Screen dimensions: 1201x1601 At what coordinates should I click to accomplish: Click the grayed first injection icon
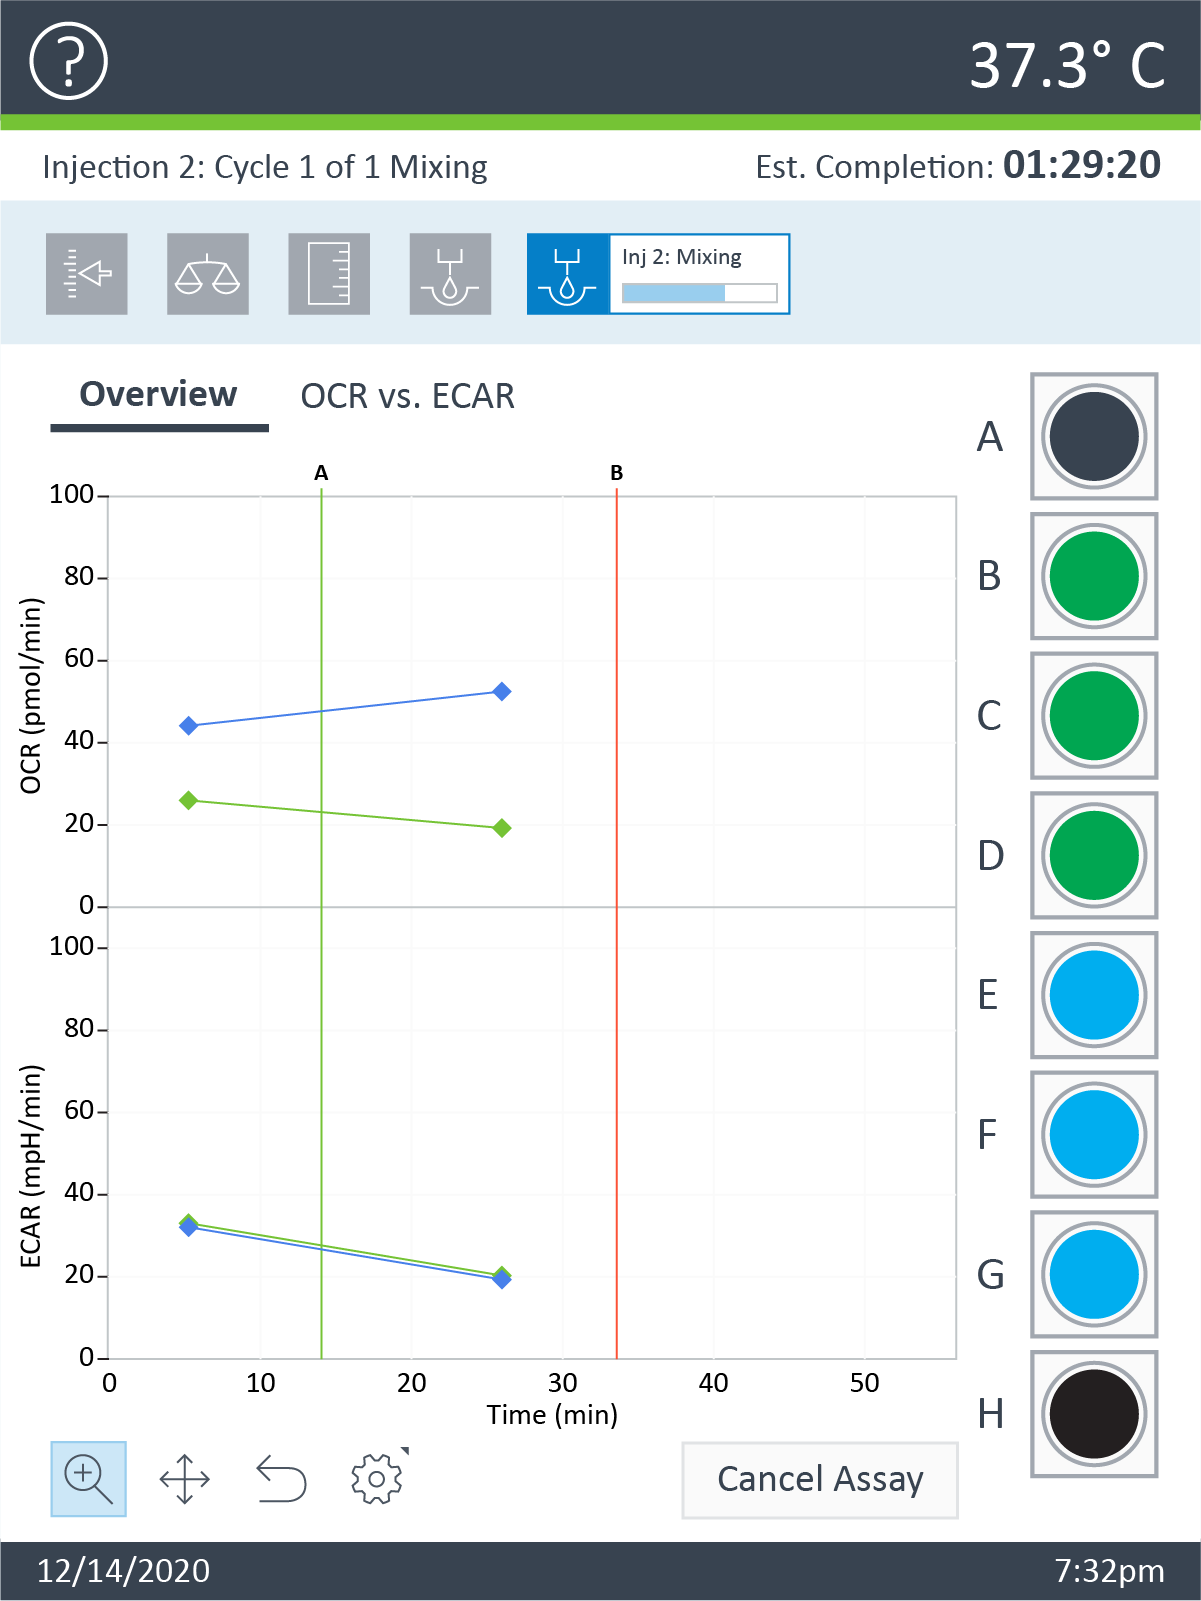pos(450,274)
